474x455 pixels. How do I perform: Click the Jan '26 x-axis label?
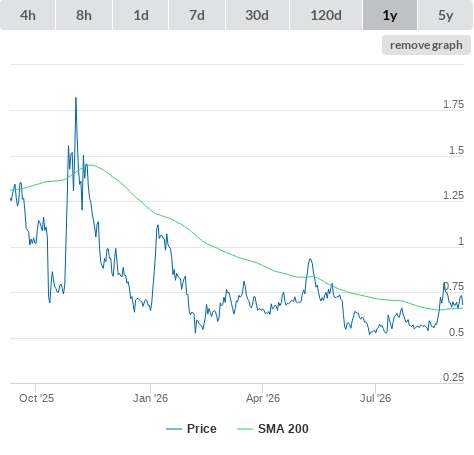tap(150, 398)
